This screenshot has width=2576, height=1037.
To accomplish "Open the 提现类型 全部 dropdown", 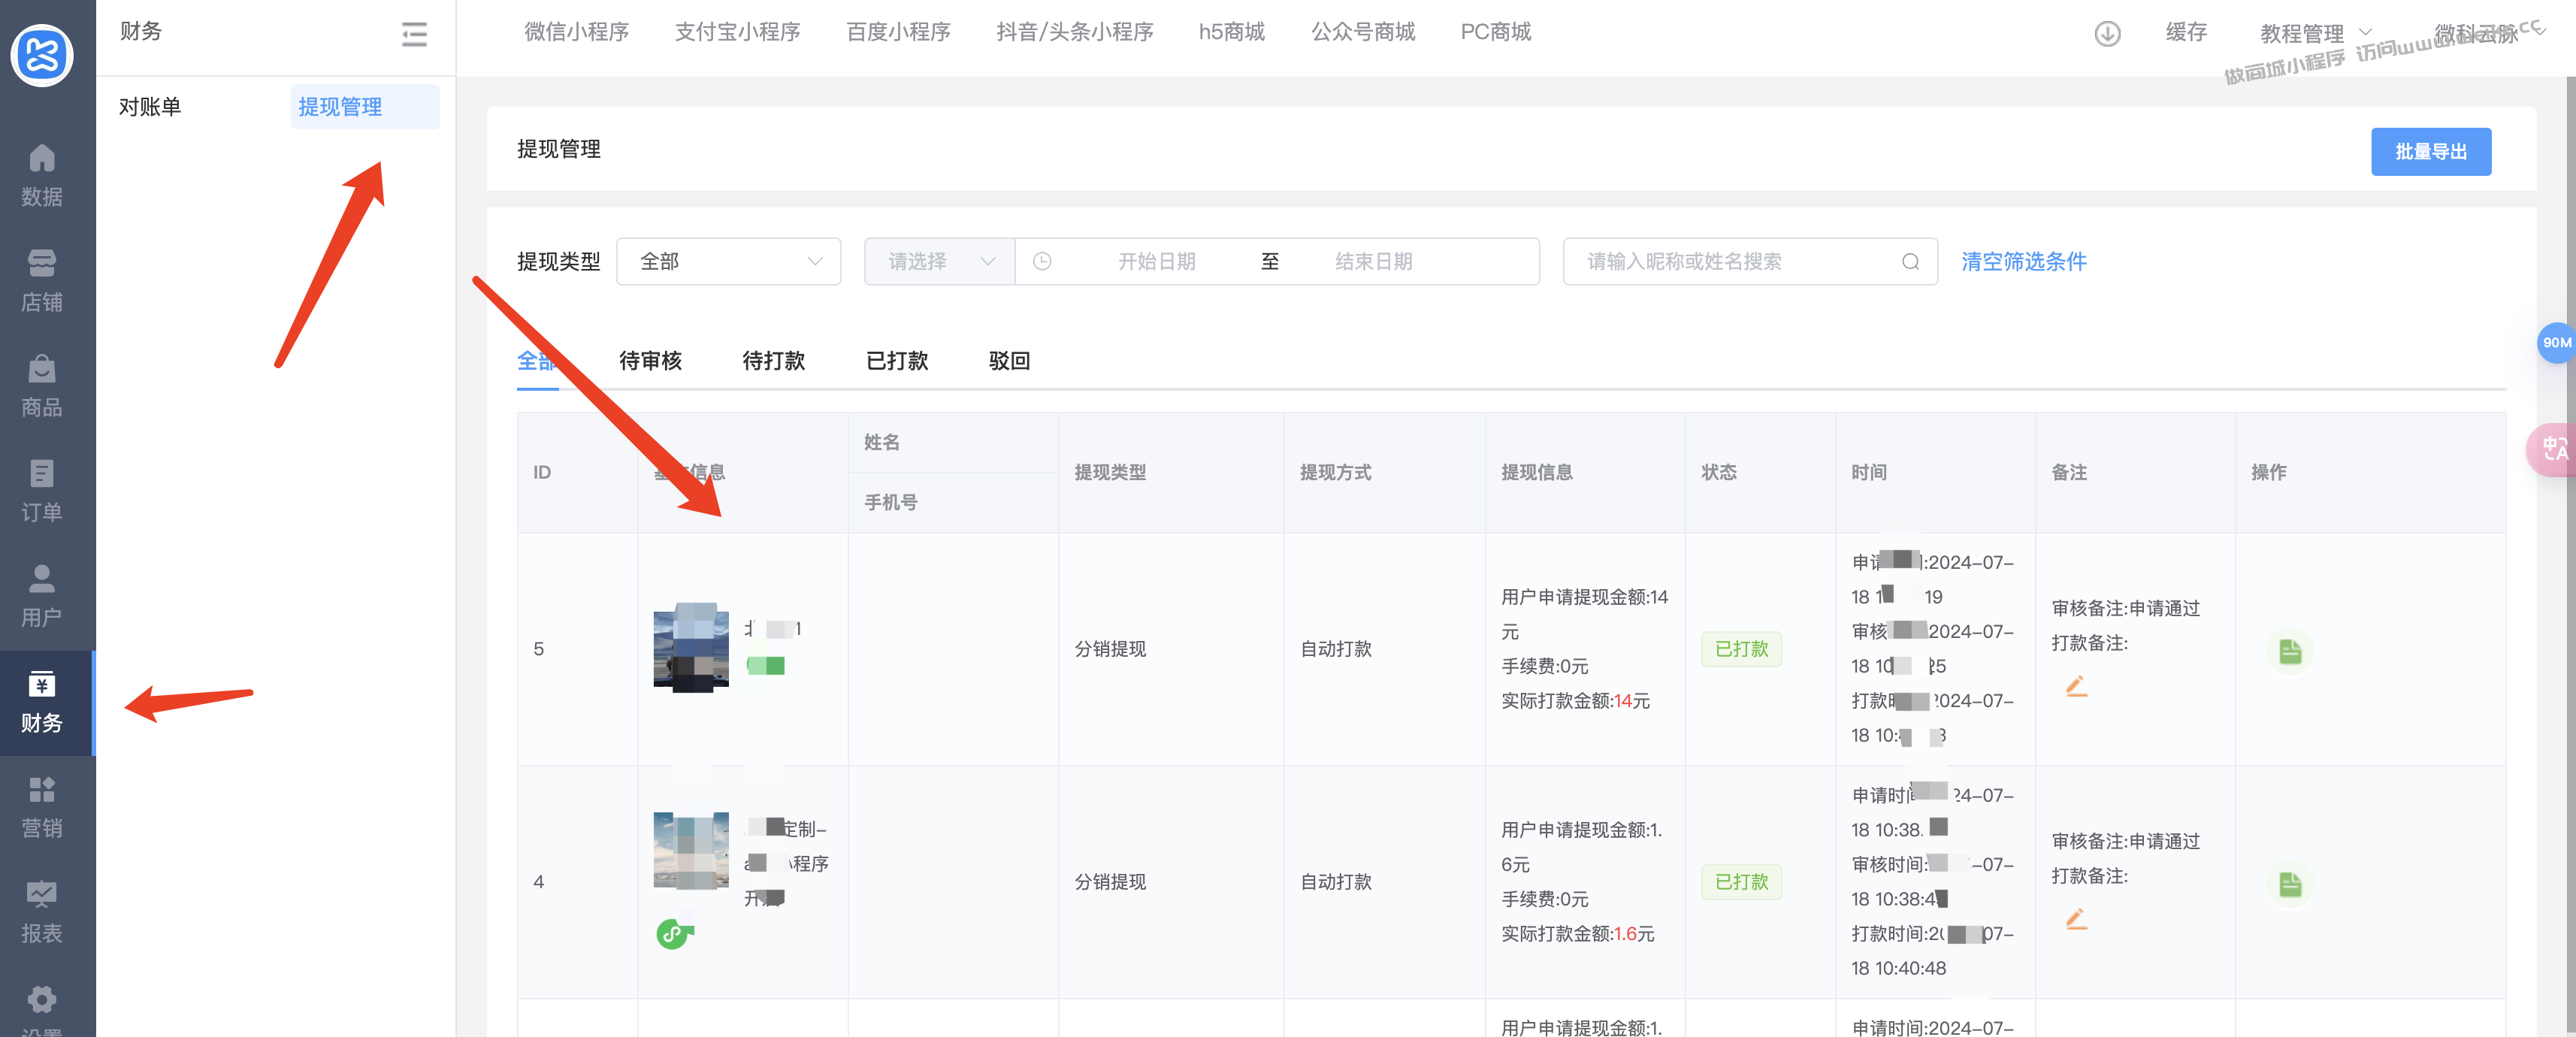I will point(728,261).
